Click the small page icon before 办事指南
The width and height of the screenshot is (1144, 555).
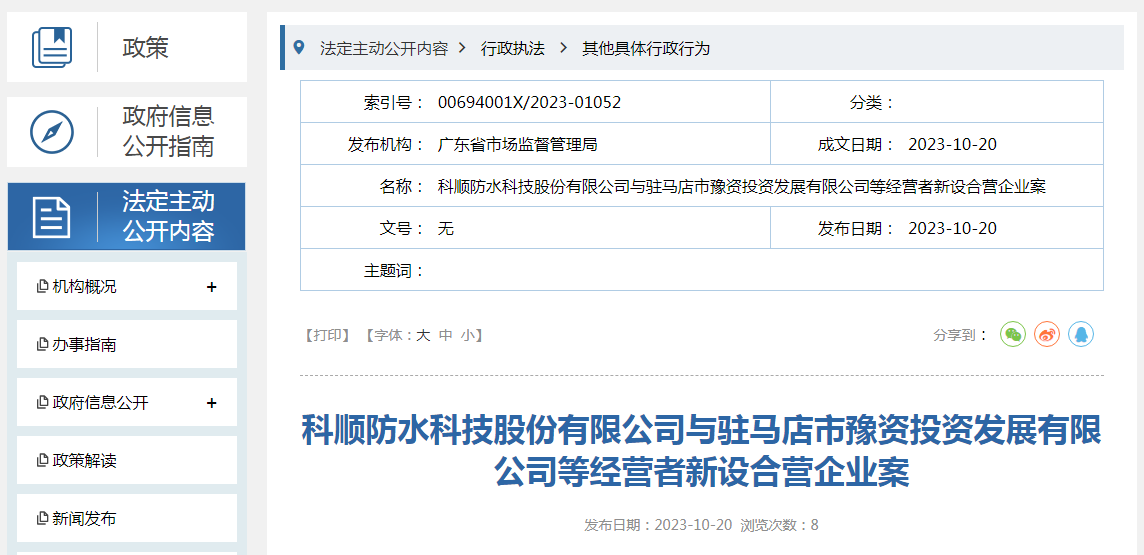tap(42, 344)
